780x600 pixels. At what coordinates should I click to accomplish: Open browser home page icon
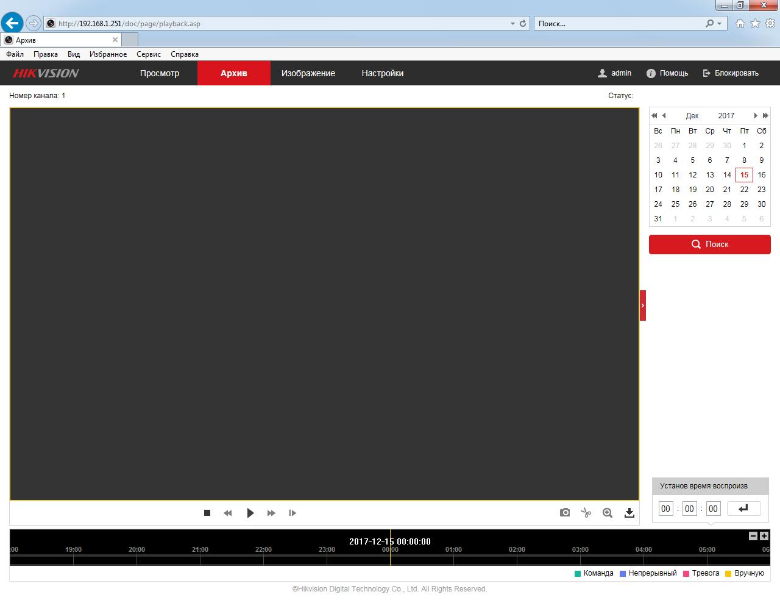click(x=740, y=23)
